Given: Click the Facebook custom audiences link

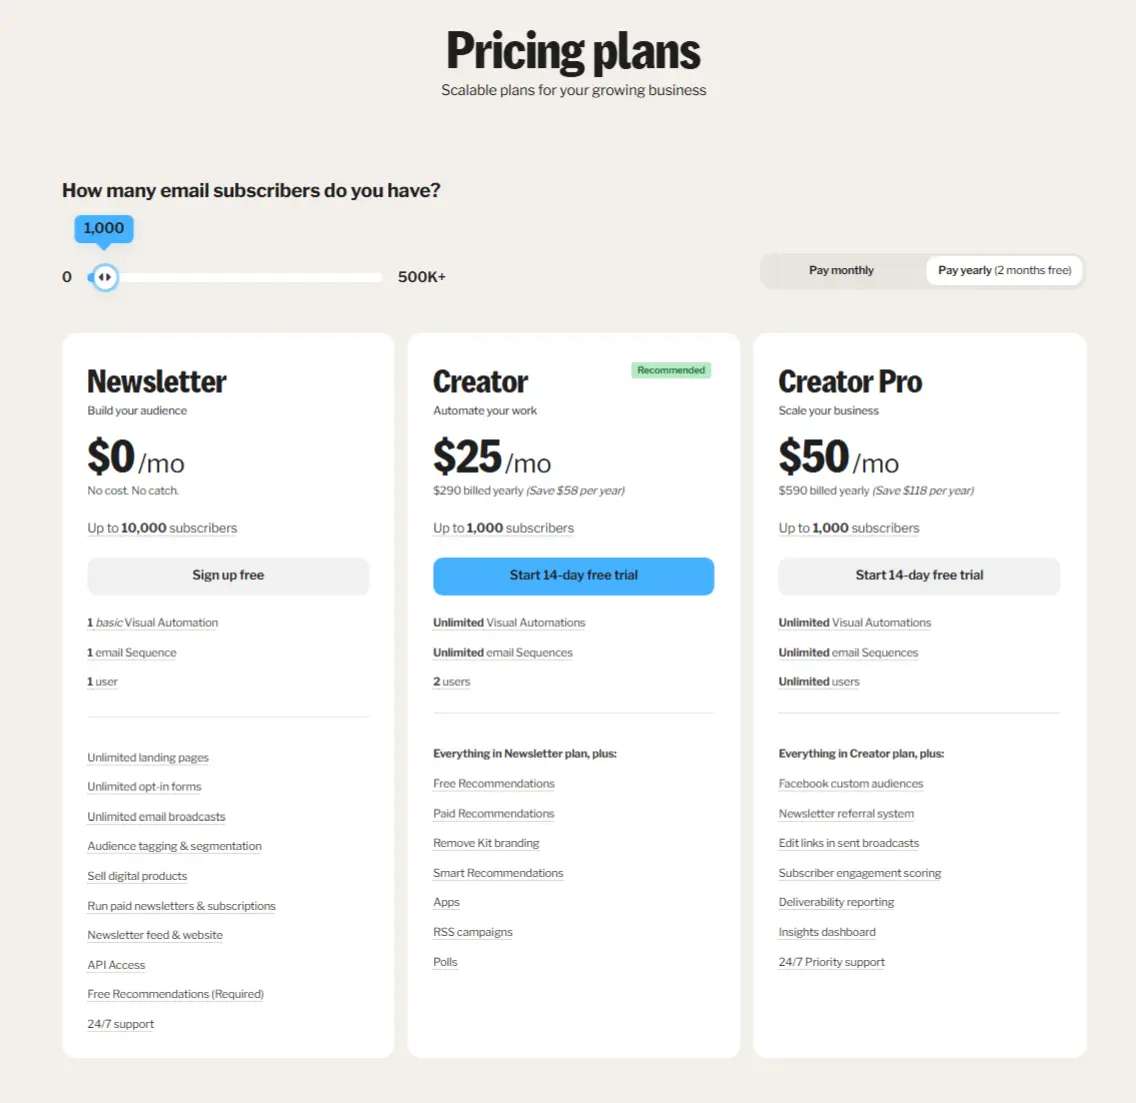Looking at the screenshot, I should 851,783.
